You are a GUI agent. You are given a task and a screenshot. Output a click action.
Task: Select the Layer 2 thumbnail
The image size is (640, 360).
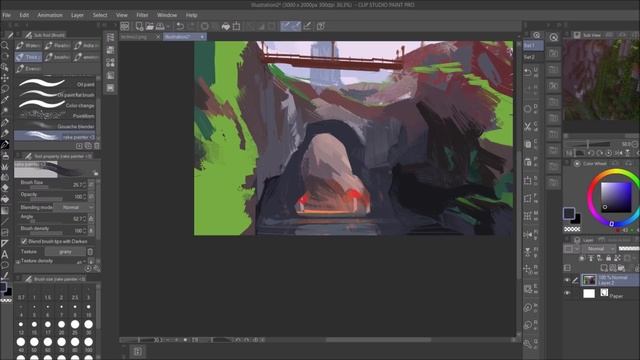click(589, 280)
